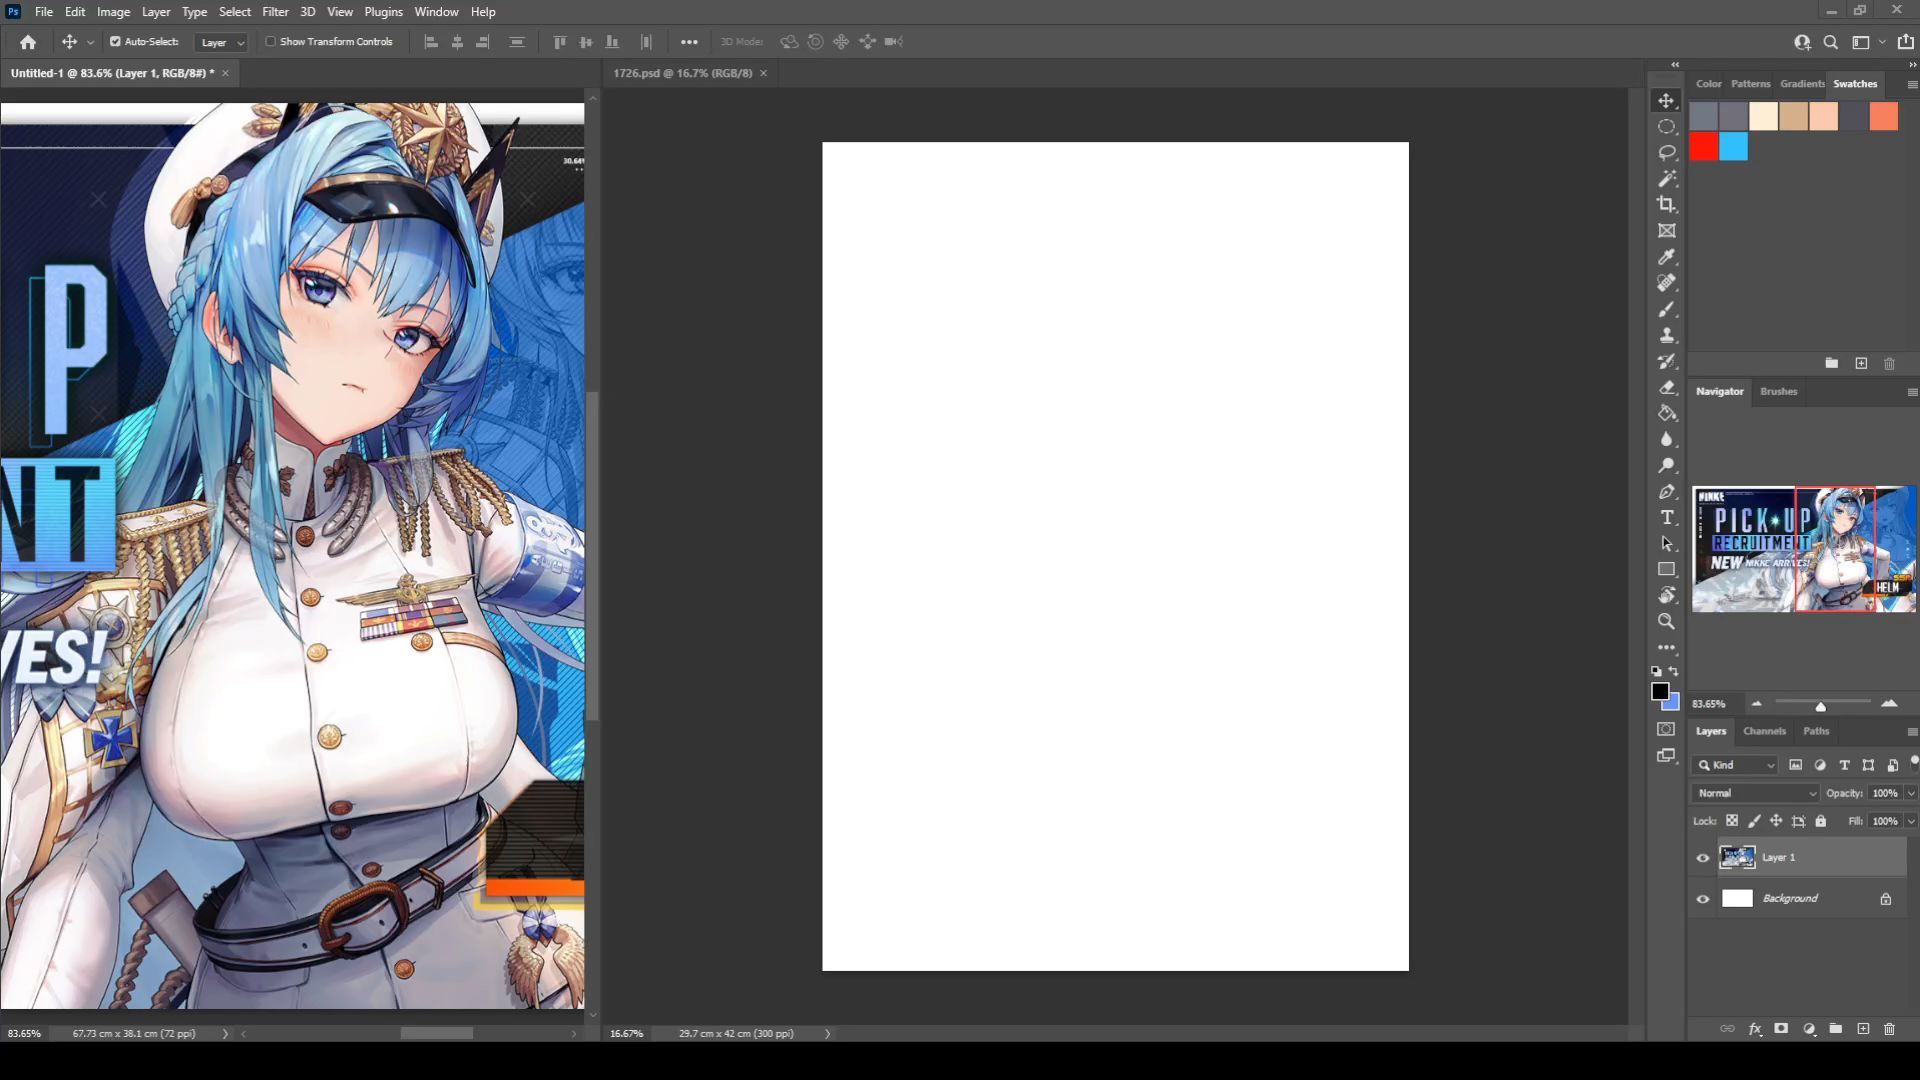Expand status bar info arrow for 1726.psd
Image resolution: width=1920 pixels, height=1080 pixels.
(x=827, y=1034)
